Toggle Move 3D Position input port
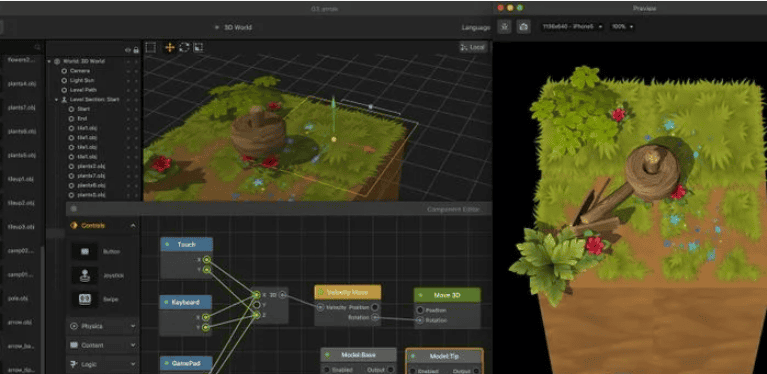 (x=420, y=310)
